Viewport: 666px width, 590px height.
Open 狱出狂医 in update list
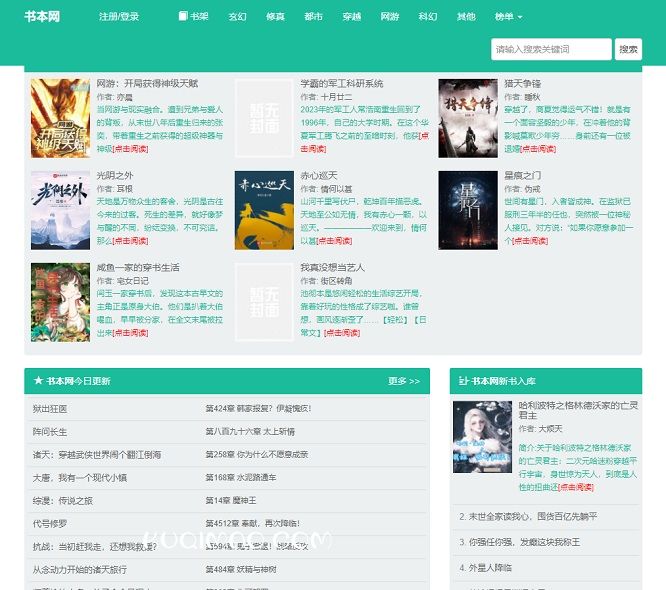coord(50,409)
